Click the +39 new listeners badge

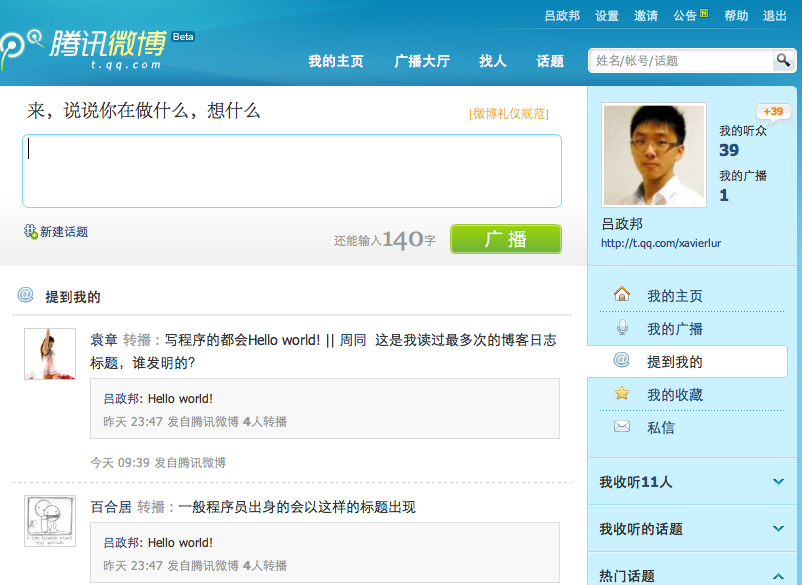772,111
